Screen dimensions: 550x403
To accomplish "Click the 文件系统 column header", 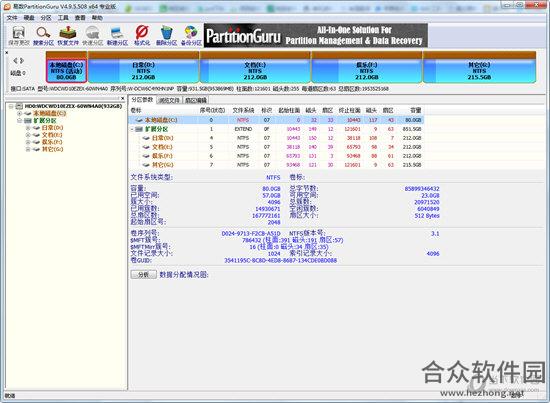I will tap(243, 110).
